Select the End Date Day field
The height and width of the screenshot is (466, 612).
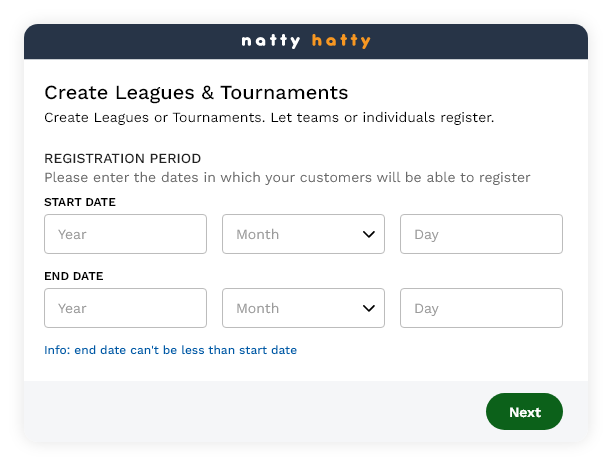pos(481,308)
